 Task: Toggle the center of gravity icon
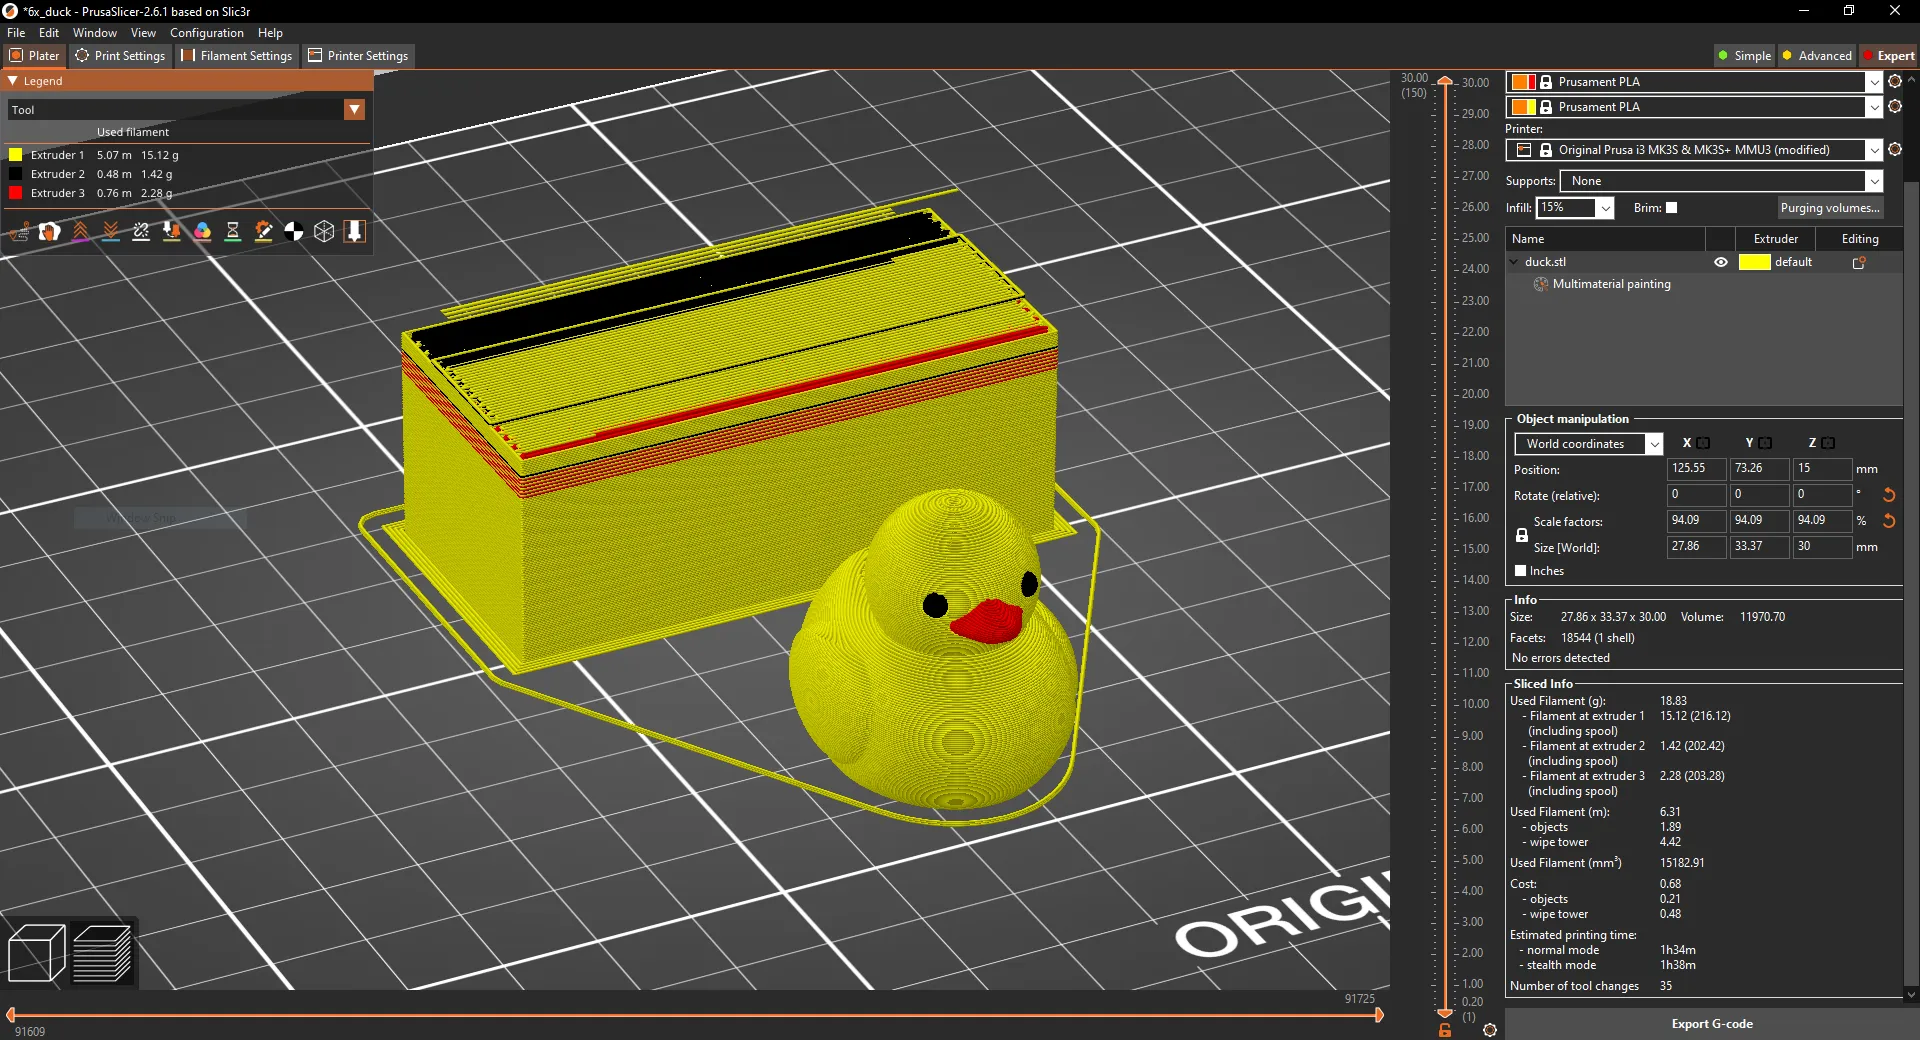pos(294,232)
